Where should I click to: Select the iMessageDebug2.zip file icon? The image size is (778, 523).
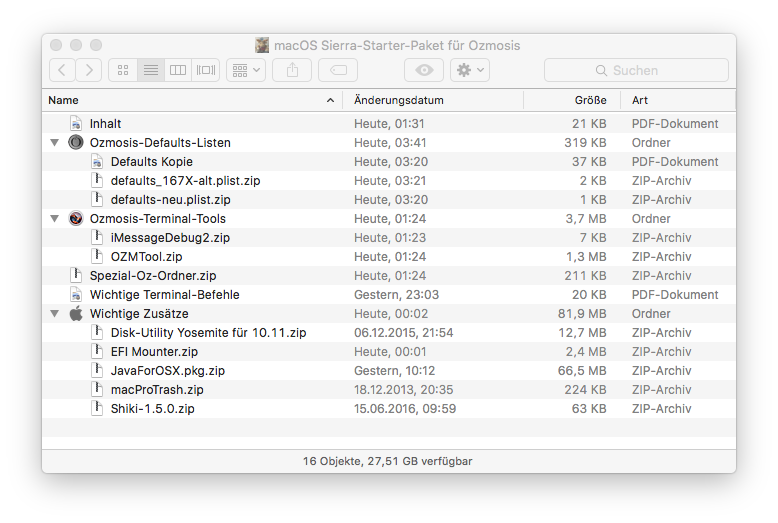97,237
